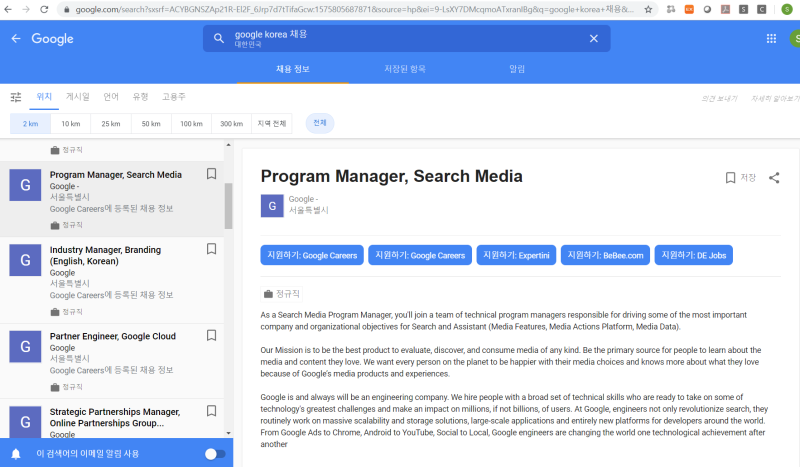
Task: Bookmark Industry Manager, Branding listing
Action: click(x=211, y=249)
